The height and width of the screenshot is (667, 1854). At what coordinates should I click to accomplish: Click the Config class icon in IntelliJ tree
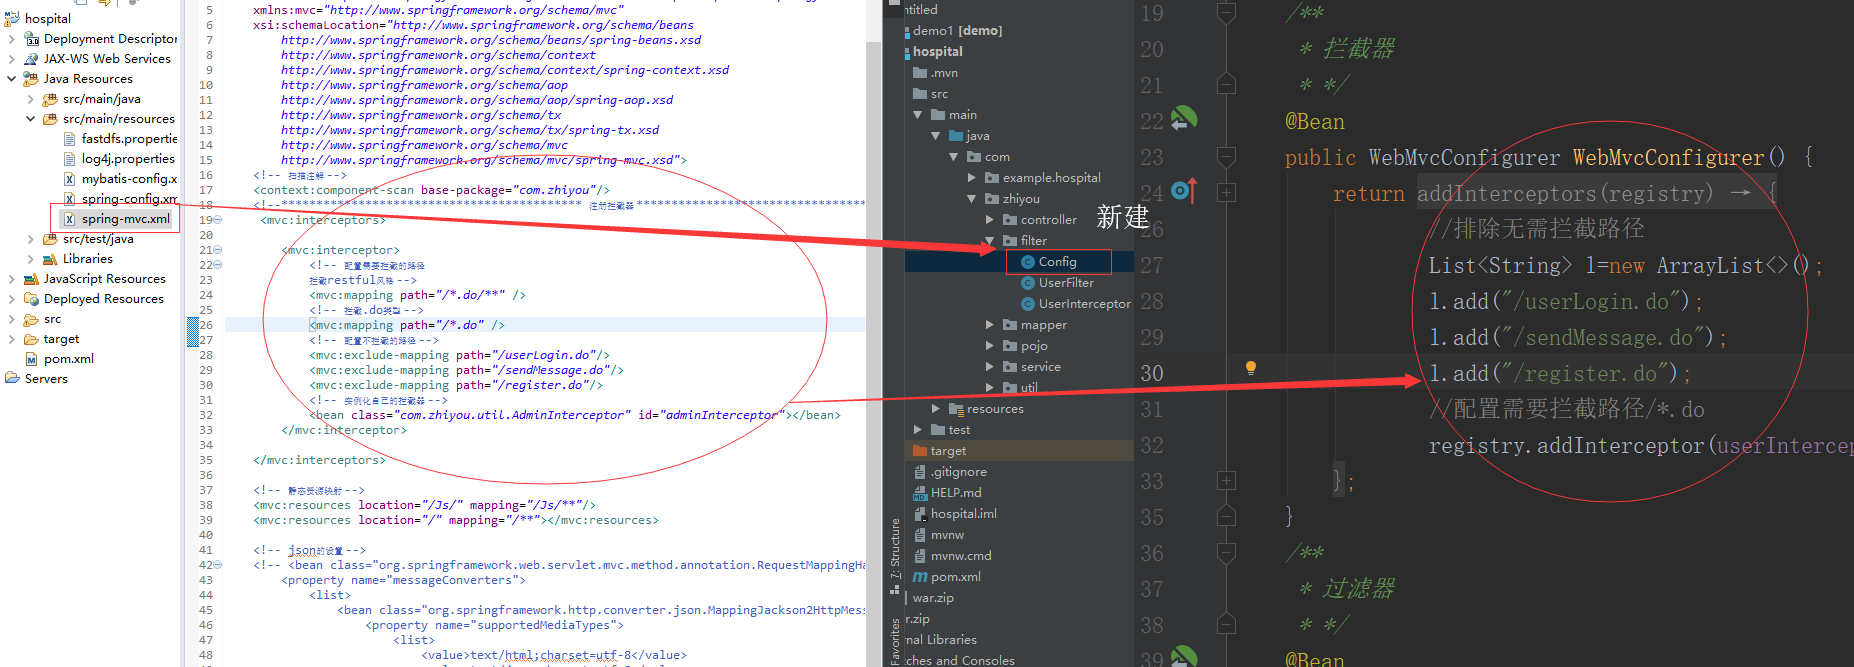click(x=1028, y=262)
